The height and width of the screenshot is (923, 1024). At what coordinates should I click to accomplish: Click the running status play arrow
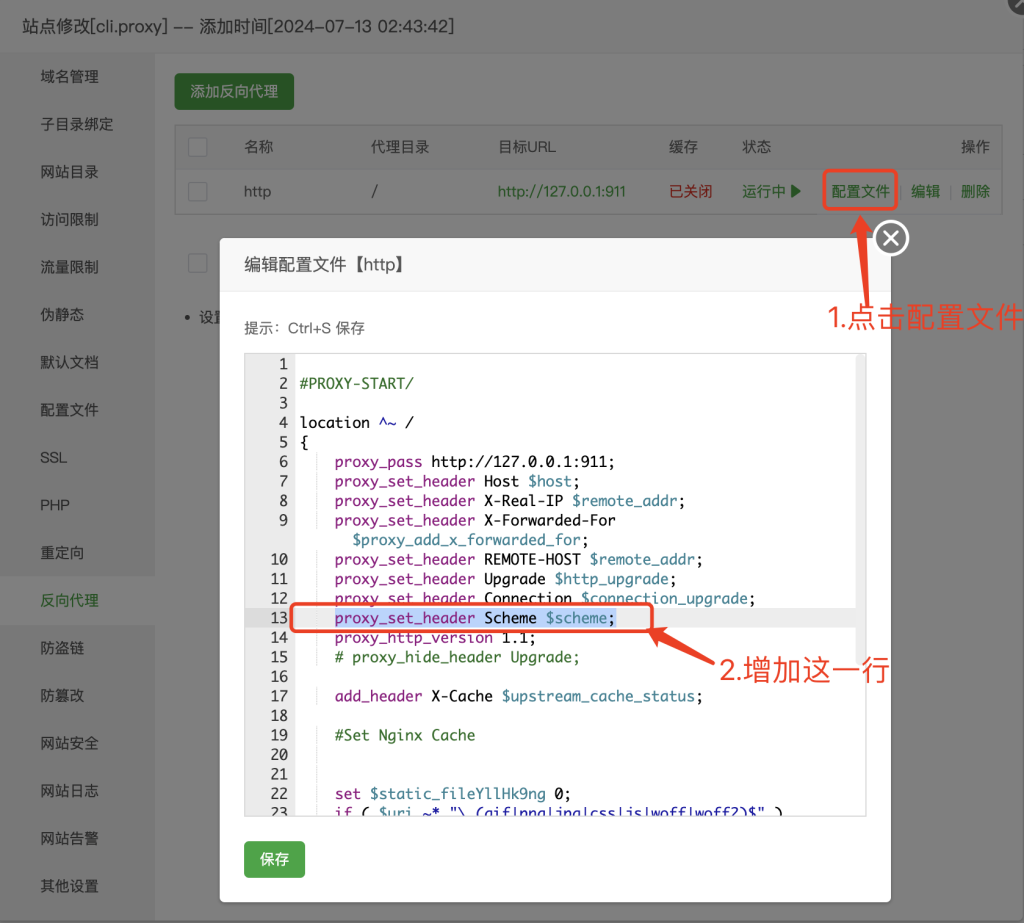(x=796, y=191)
